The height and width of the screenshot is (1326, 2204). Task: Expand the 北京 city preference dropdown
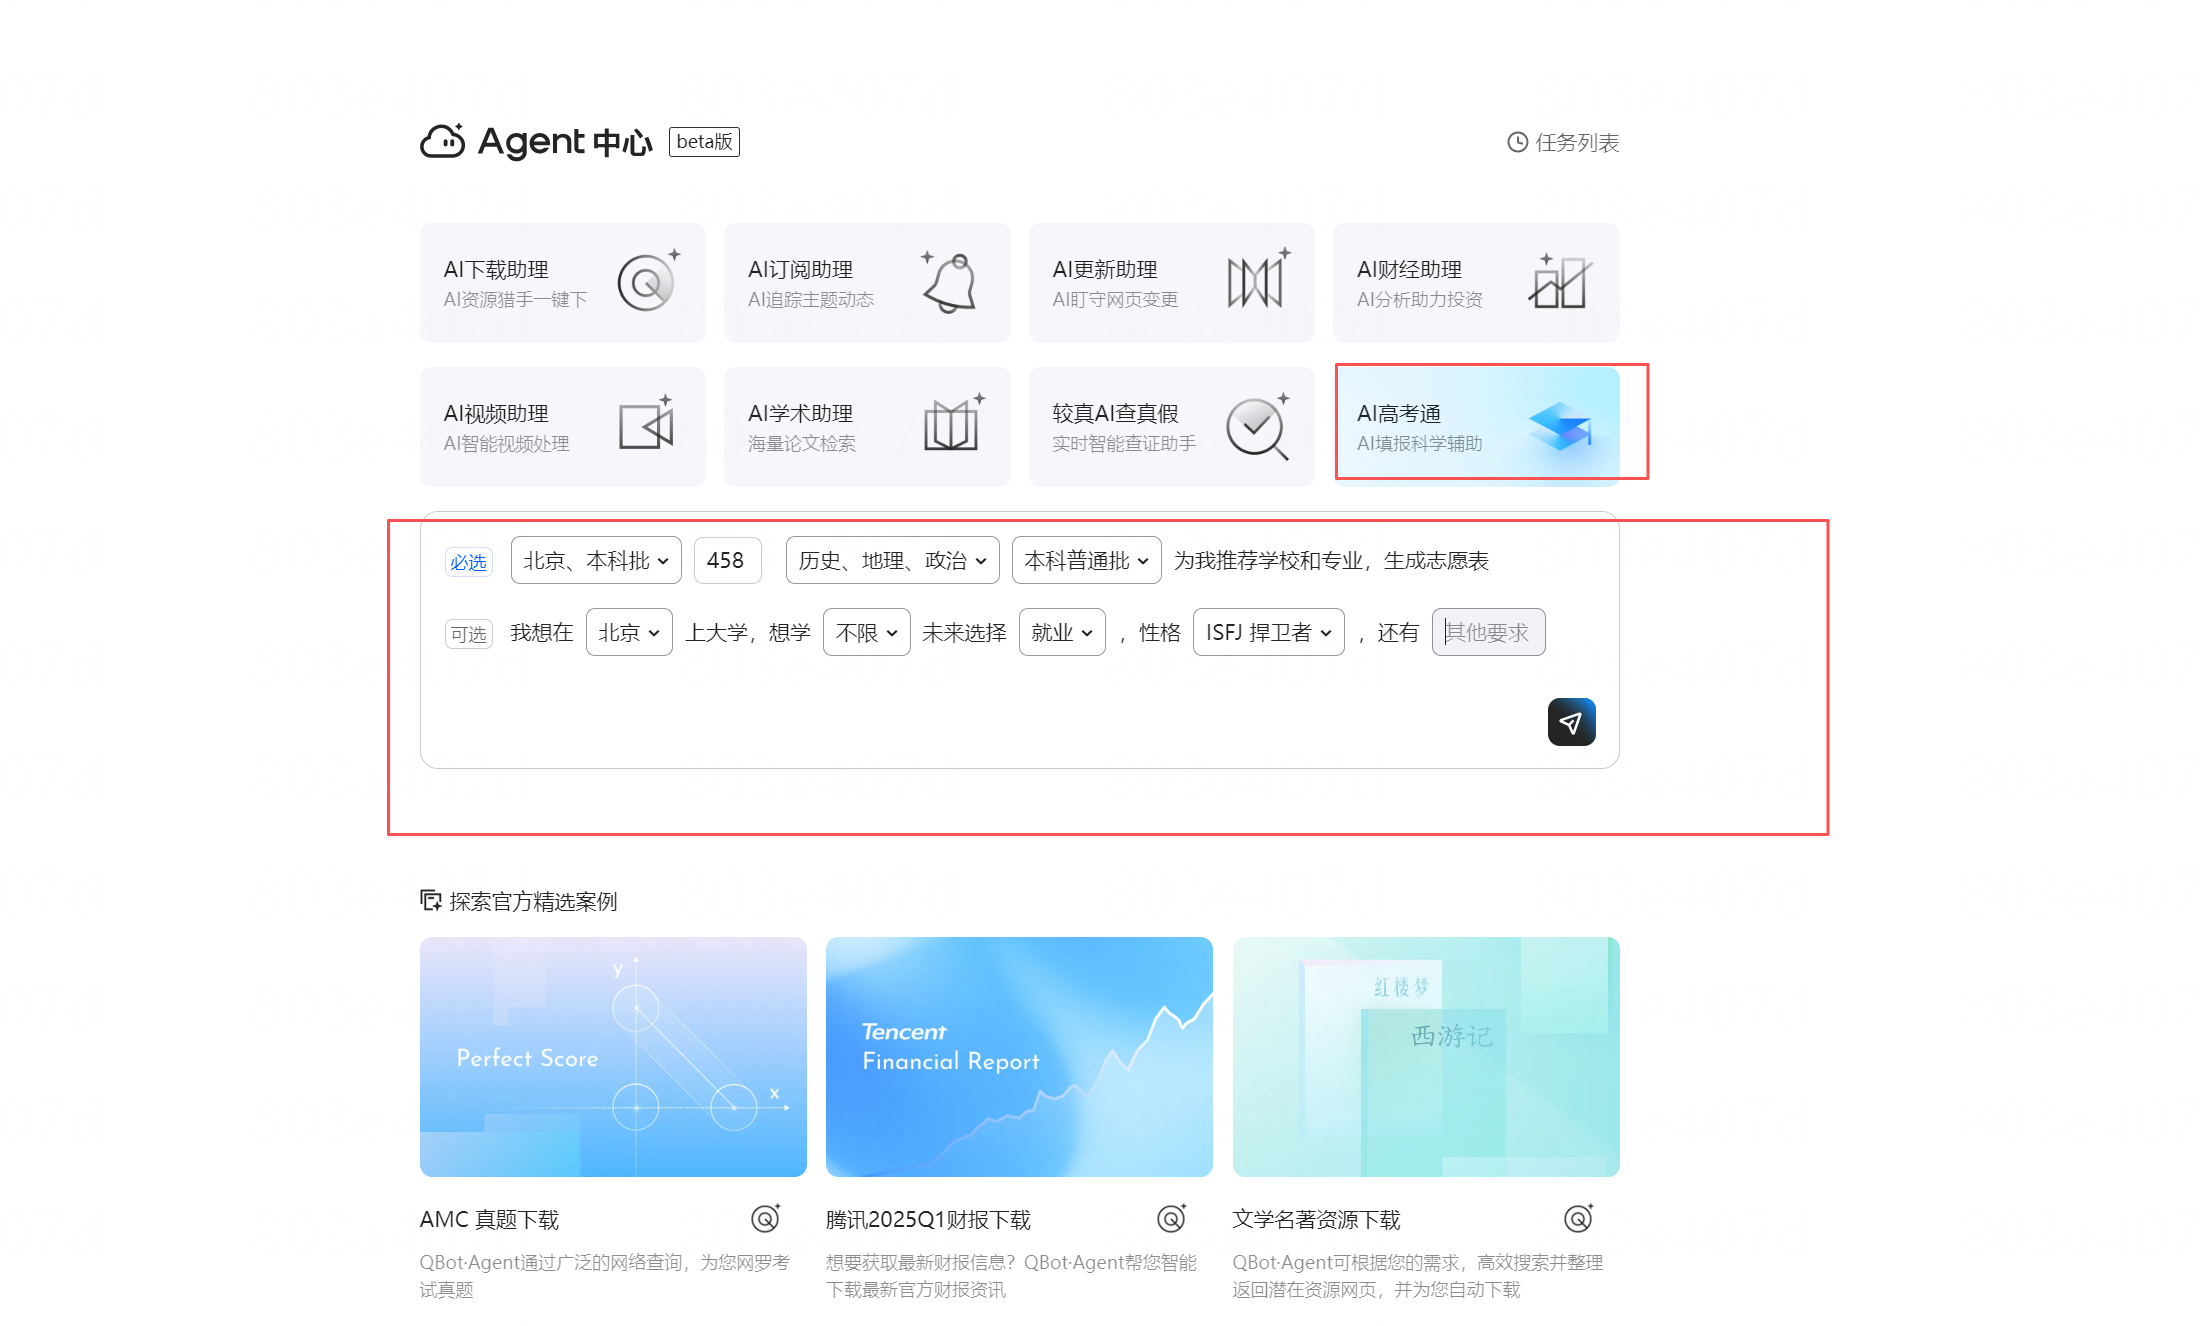pyautogui.click(x=629, y=632)
